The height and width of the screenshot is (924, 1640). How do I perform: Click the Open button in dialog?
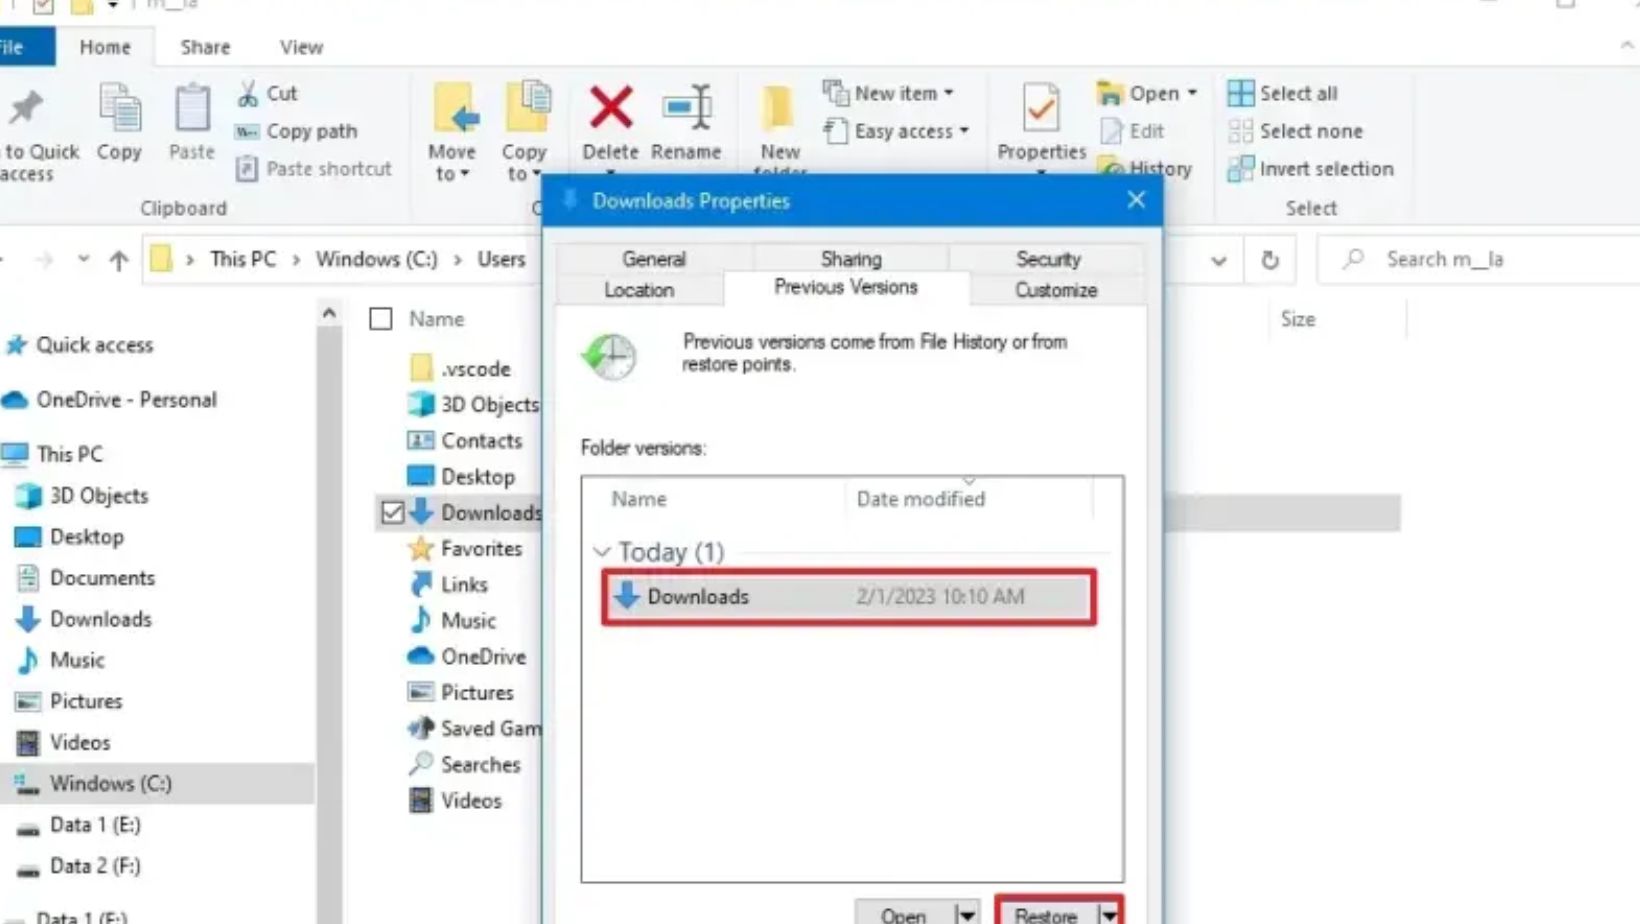pos(903,914)
